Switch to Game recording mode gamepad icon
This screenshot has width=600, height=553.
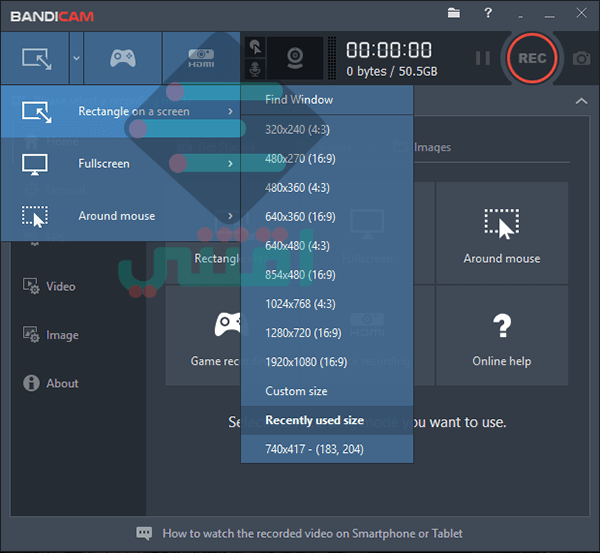click(123, 58)
